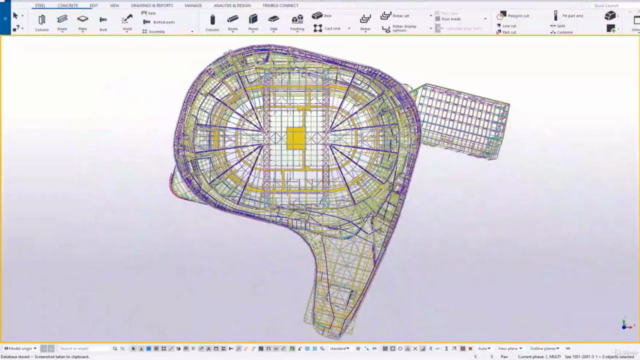Open Rebar display options
Image resolution: width=640 pixels, height=360 pixels.
[x=399, y=28]
